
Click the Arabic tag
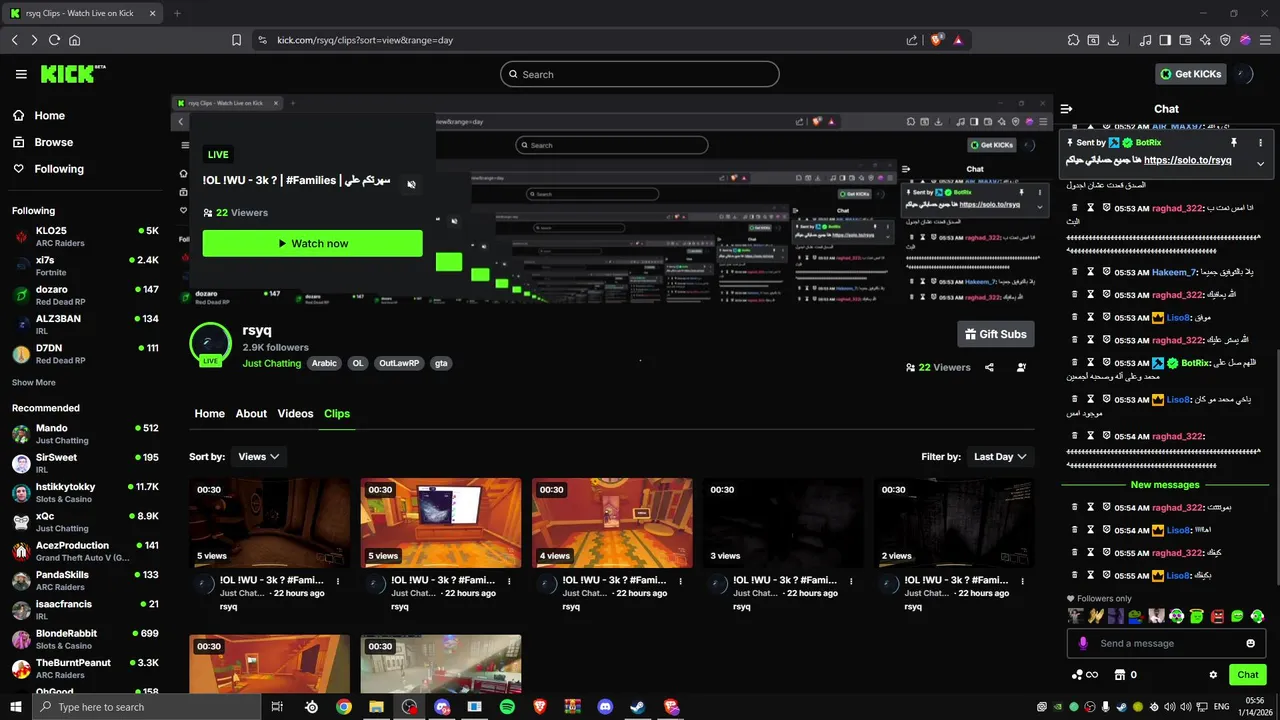324,363
